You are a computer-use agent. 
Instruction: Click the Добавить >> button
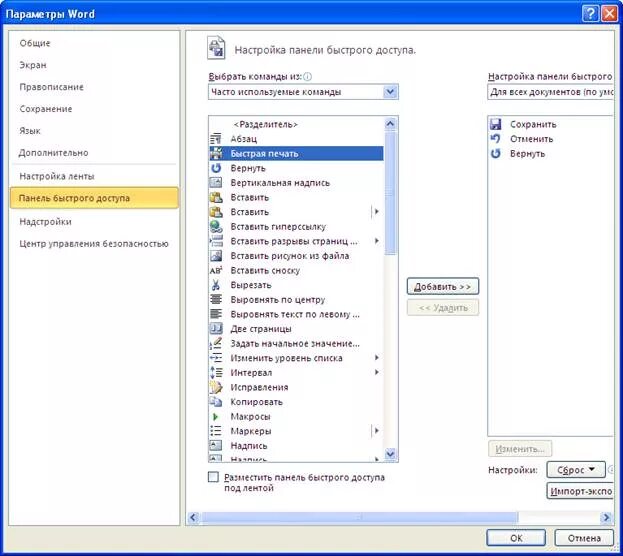click(x=443, y=287)
